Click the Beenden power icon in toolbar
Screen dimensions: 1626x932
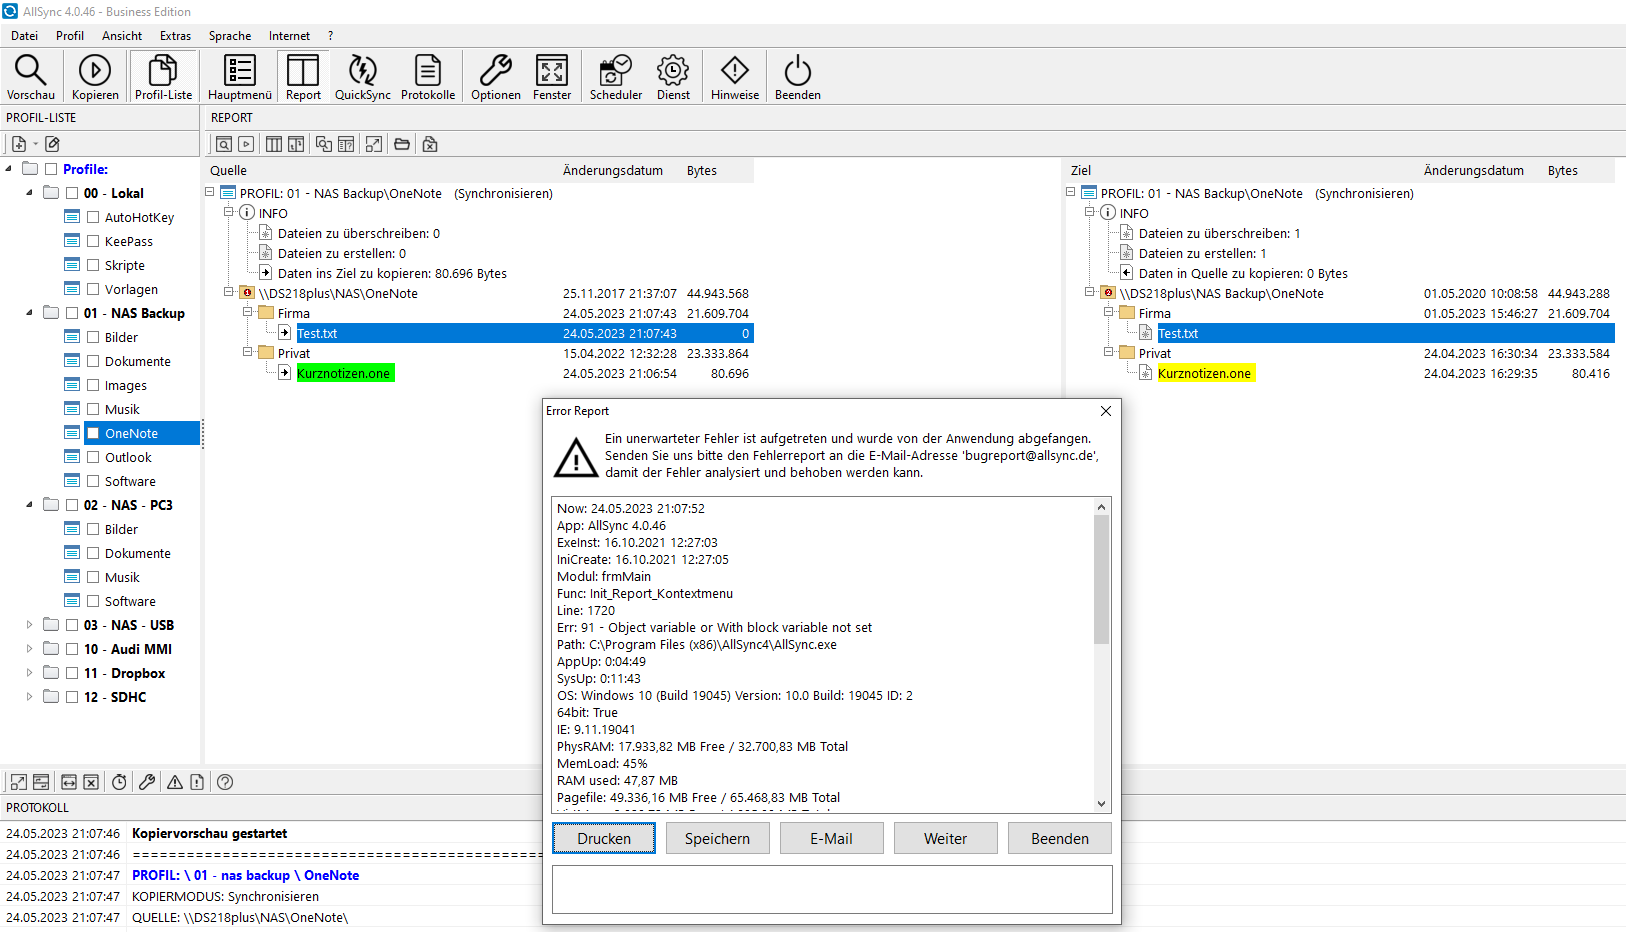pos(797,71)
